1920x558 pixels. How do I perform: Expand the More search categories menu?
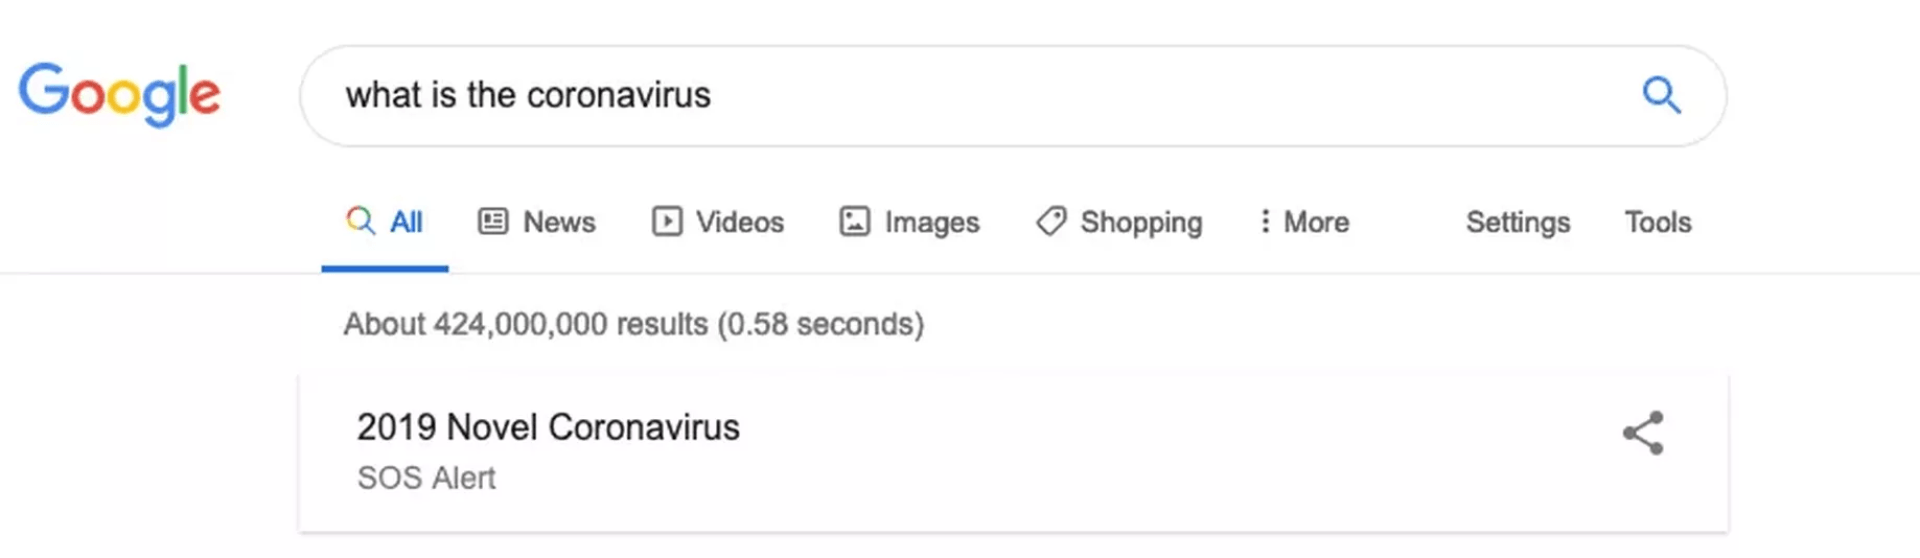click(1304, 222)
